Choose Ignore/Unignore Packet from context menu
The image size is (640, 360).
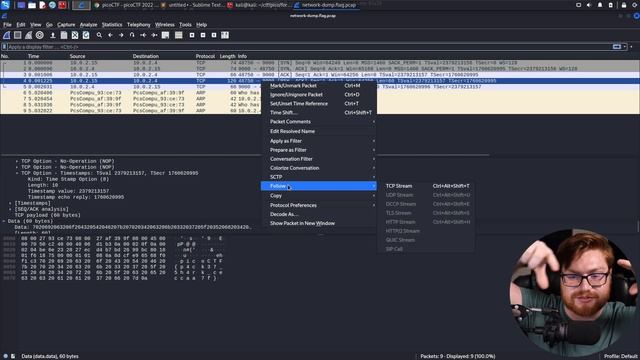[x=318, y=95]
